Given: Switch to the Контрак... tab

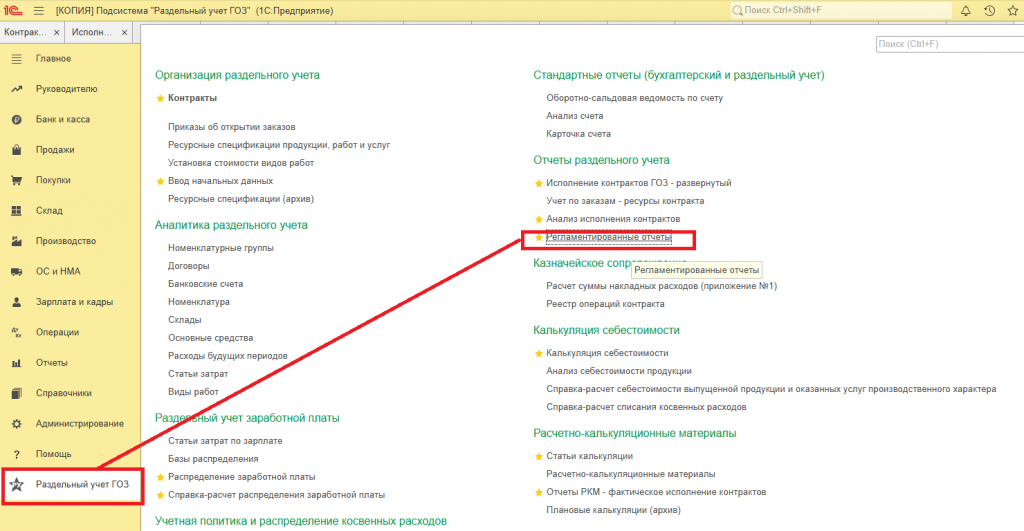Looking at the screenshot, I should pyautogui.click(x=25, y=32).
